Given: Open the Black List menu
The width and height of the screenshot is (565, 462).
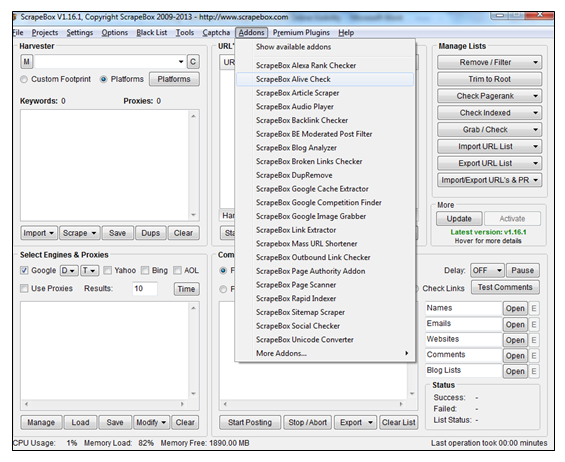Looking at the screenshot, I should coord(152,33).
